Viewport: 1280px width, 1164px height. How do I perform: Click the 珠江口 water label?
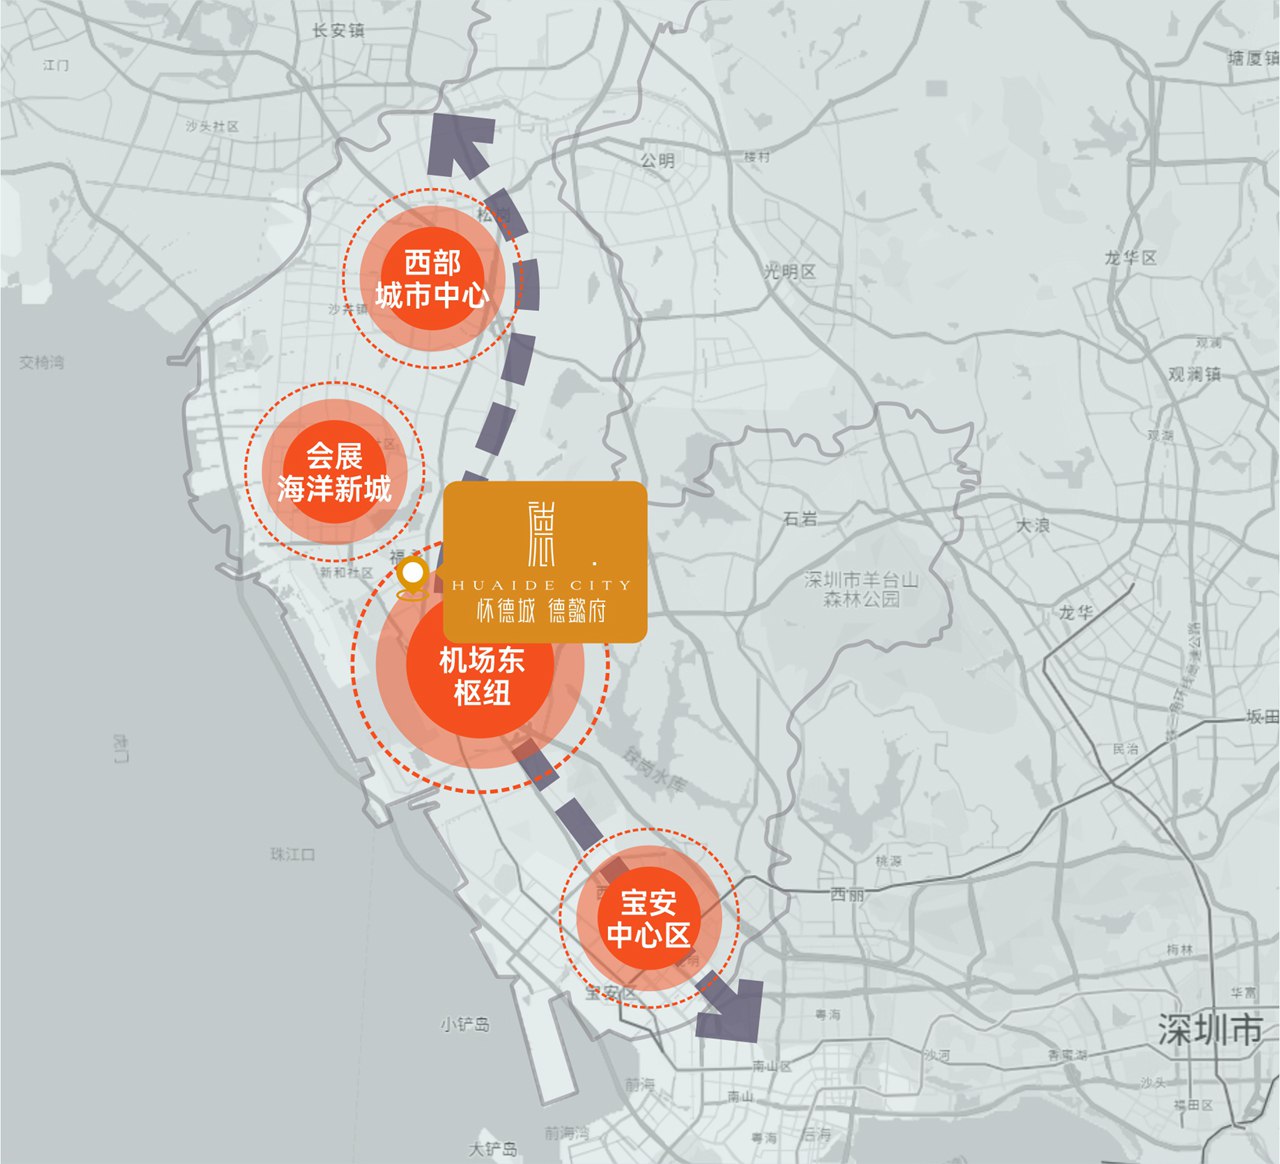292,854
